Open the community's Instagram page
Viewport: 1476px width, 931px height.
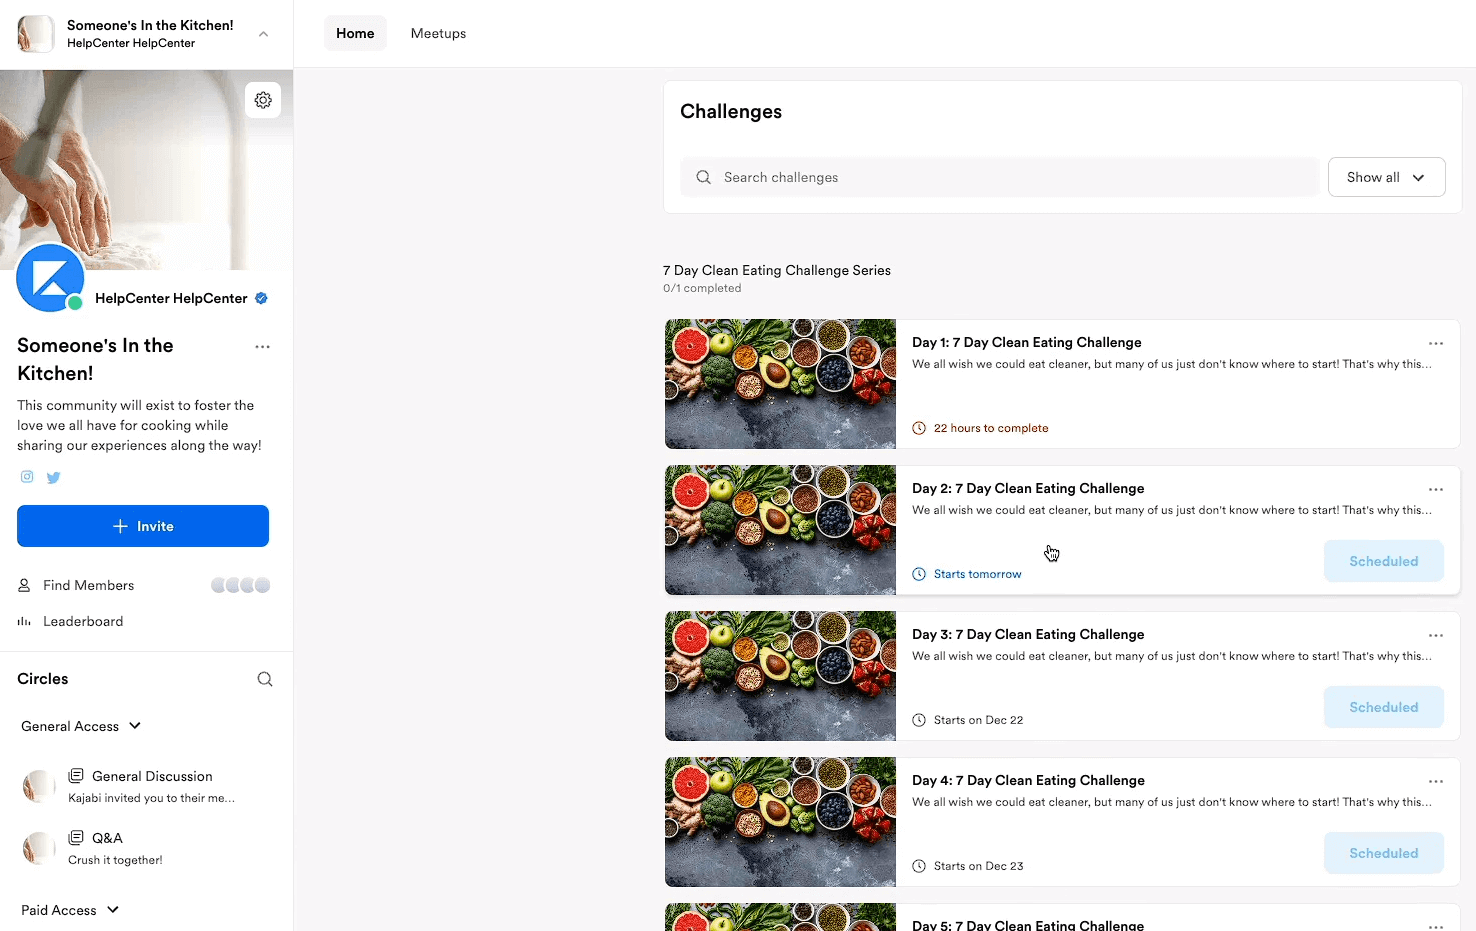click(26, 477)
